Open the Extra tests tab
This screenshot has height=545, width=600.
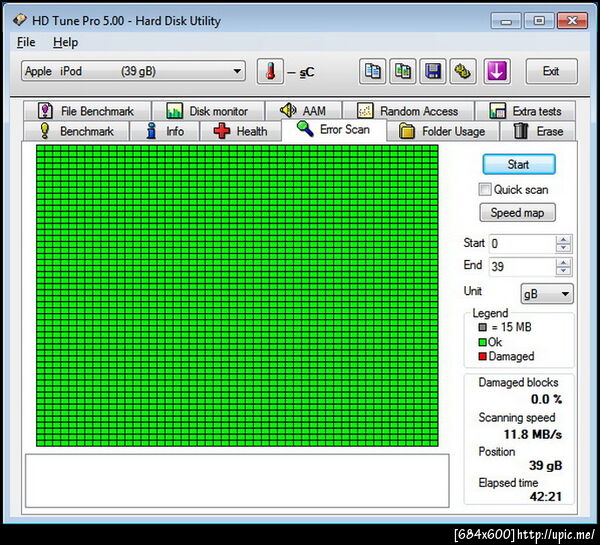(525, 111)
